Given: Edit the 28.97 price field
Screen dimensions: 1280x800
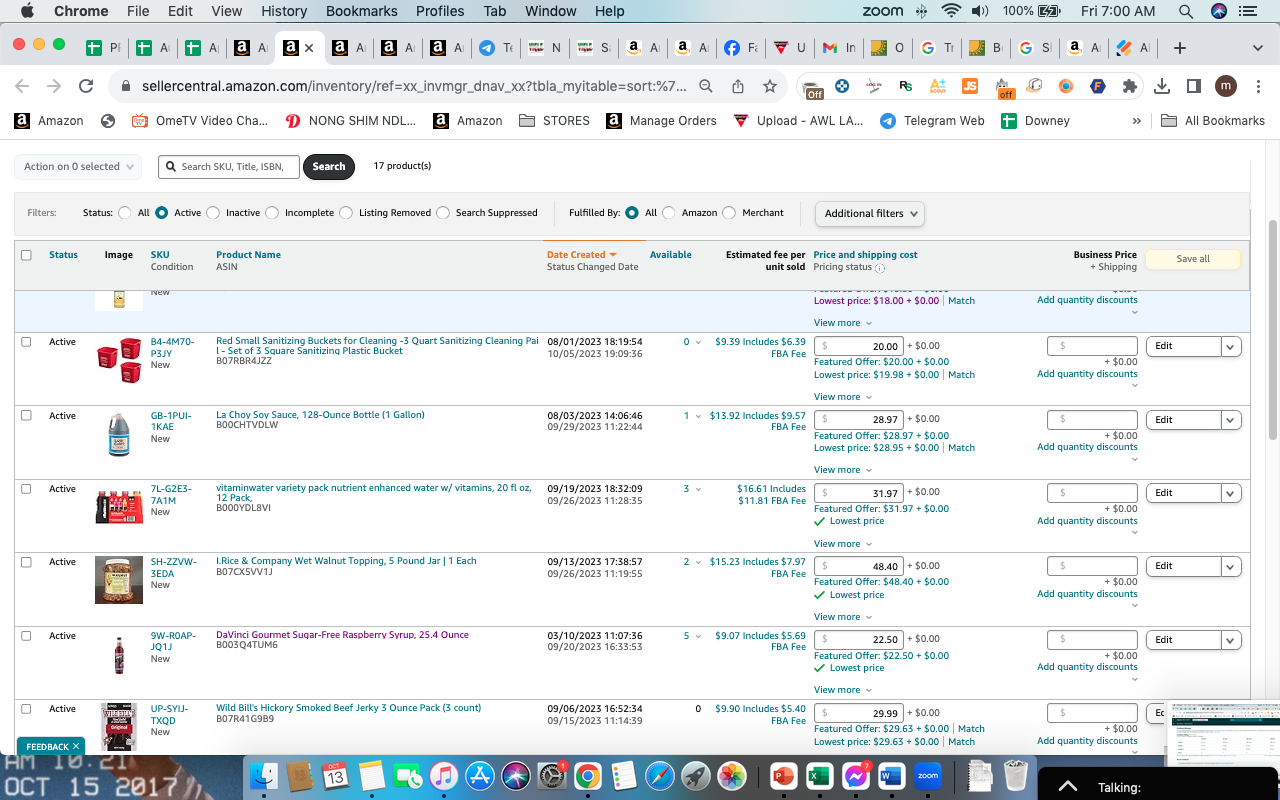Looking at the screenshot, I should click(859, 419).
